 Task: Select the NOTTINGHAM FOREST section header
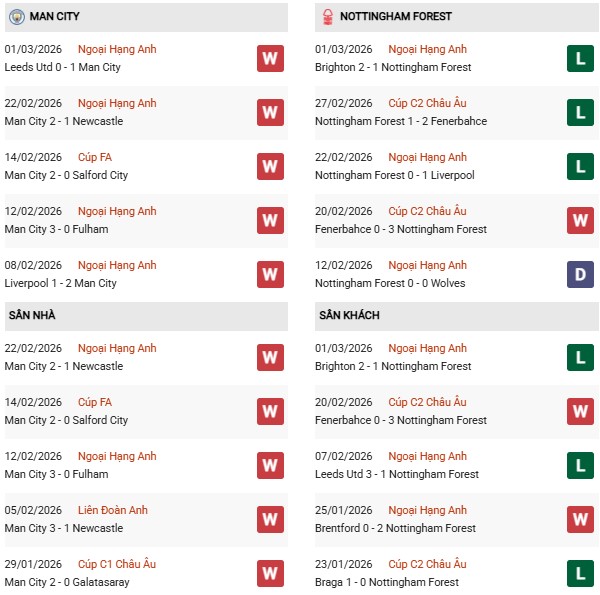[x=395, y=17]
